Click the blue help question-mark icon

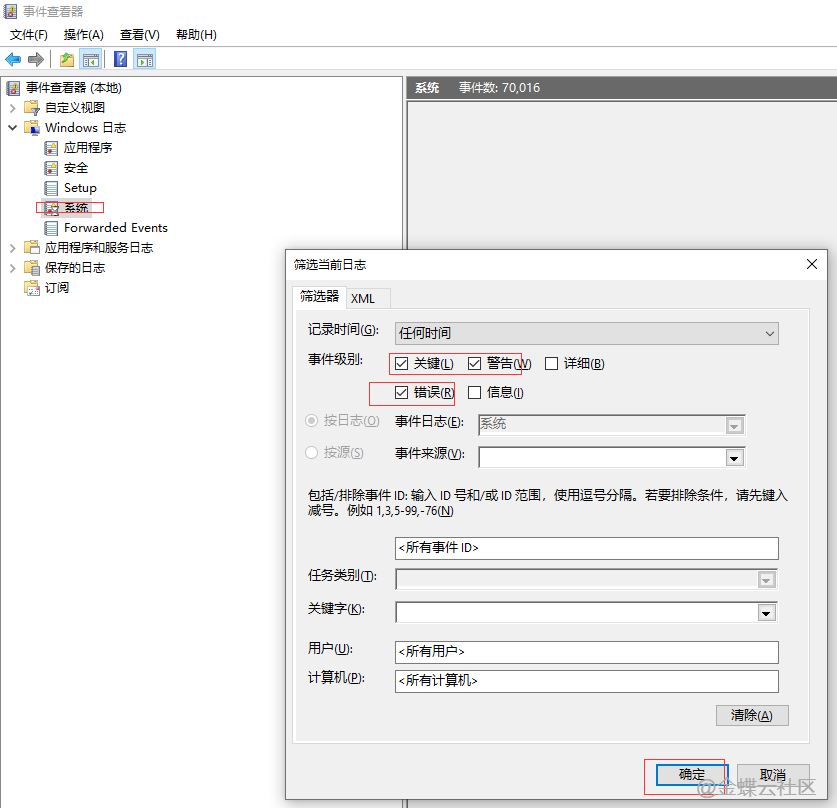[120, 59]
